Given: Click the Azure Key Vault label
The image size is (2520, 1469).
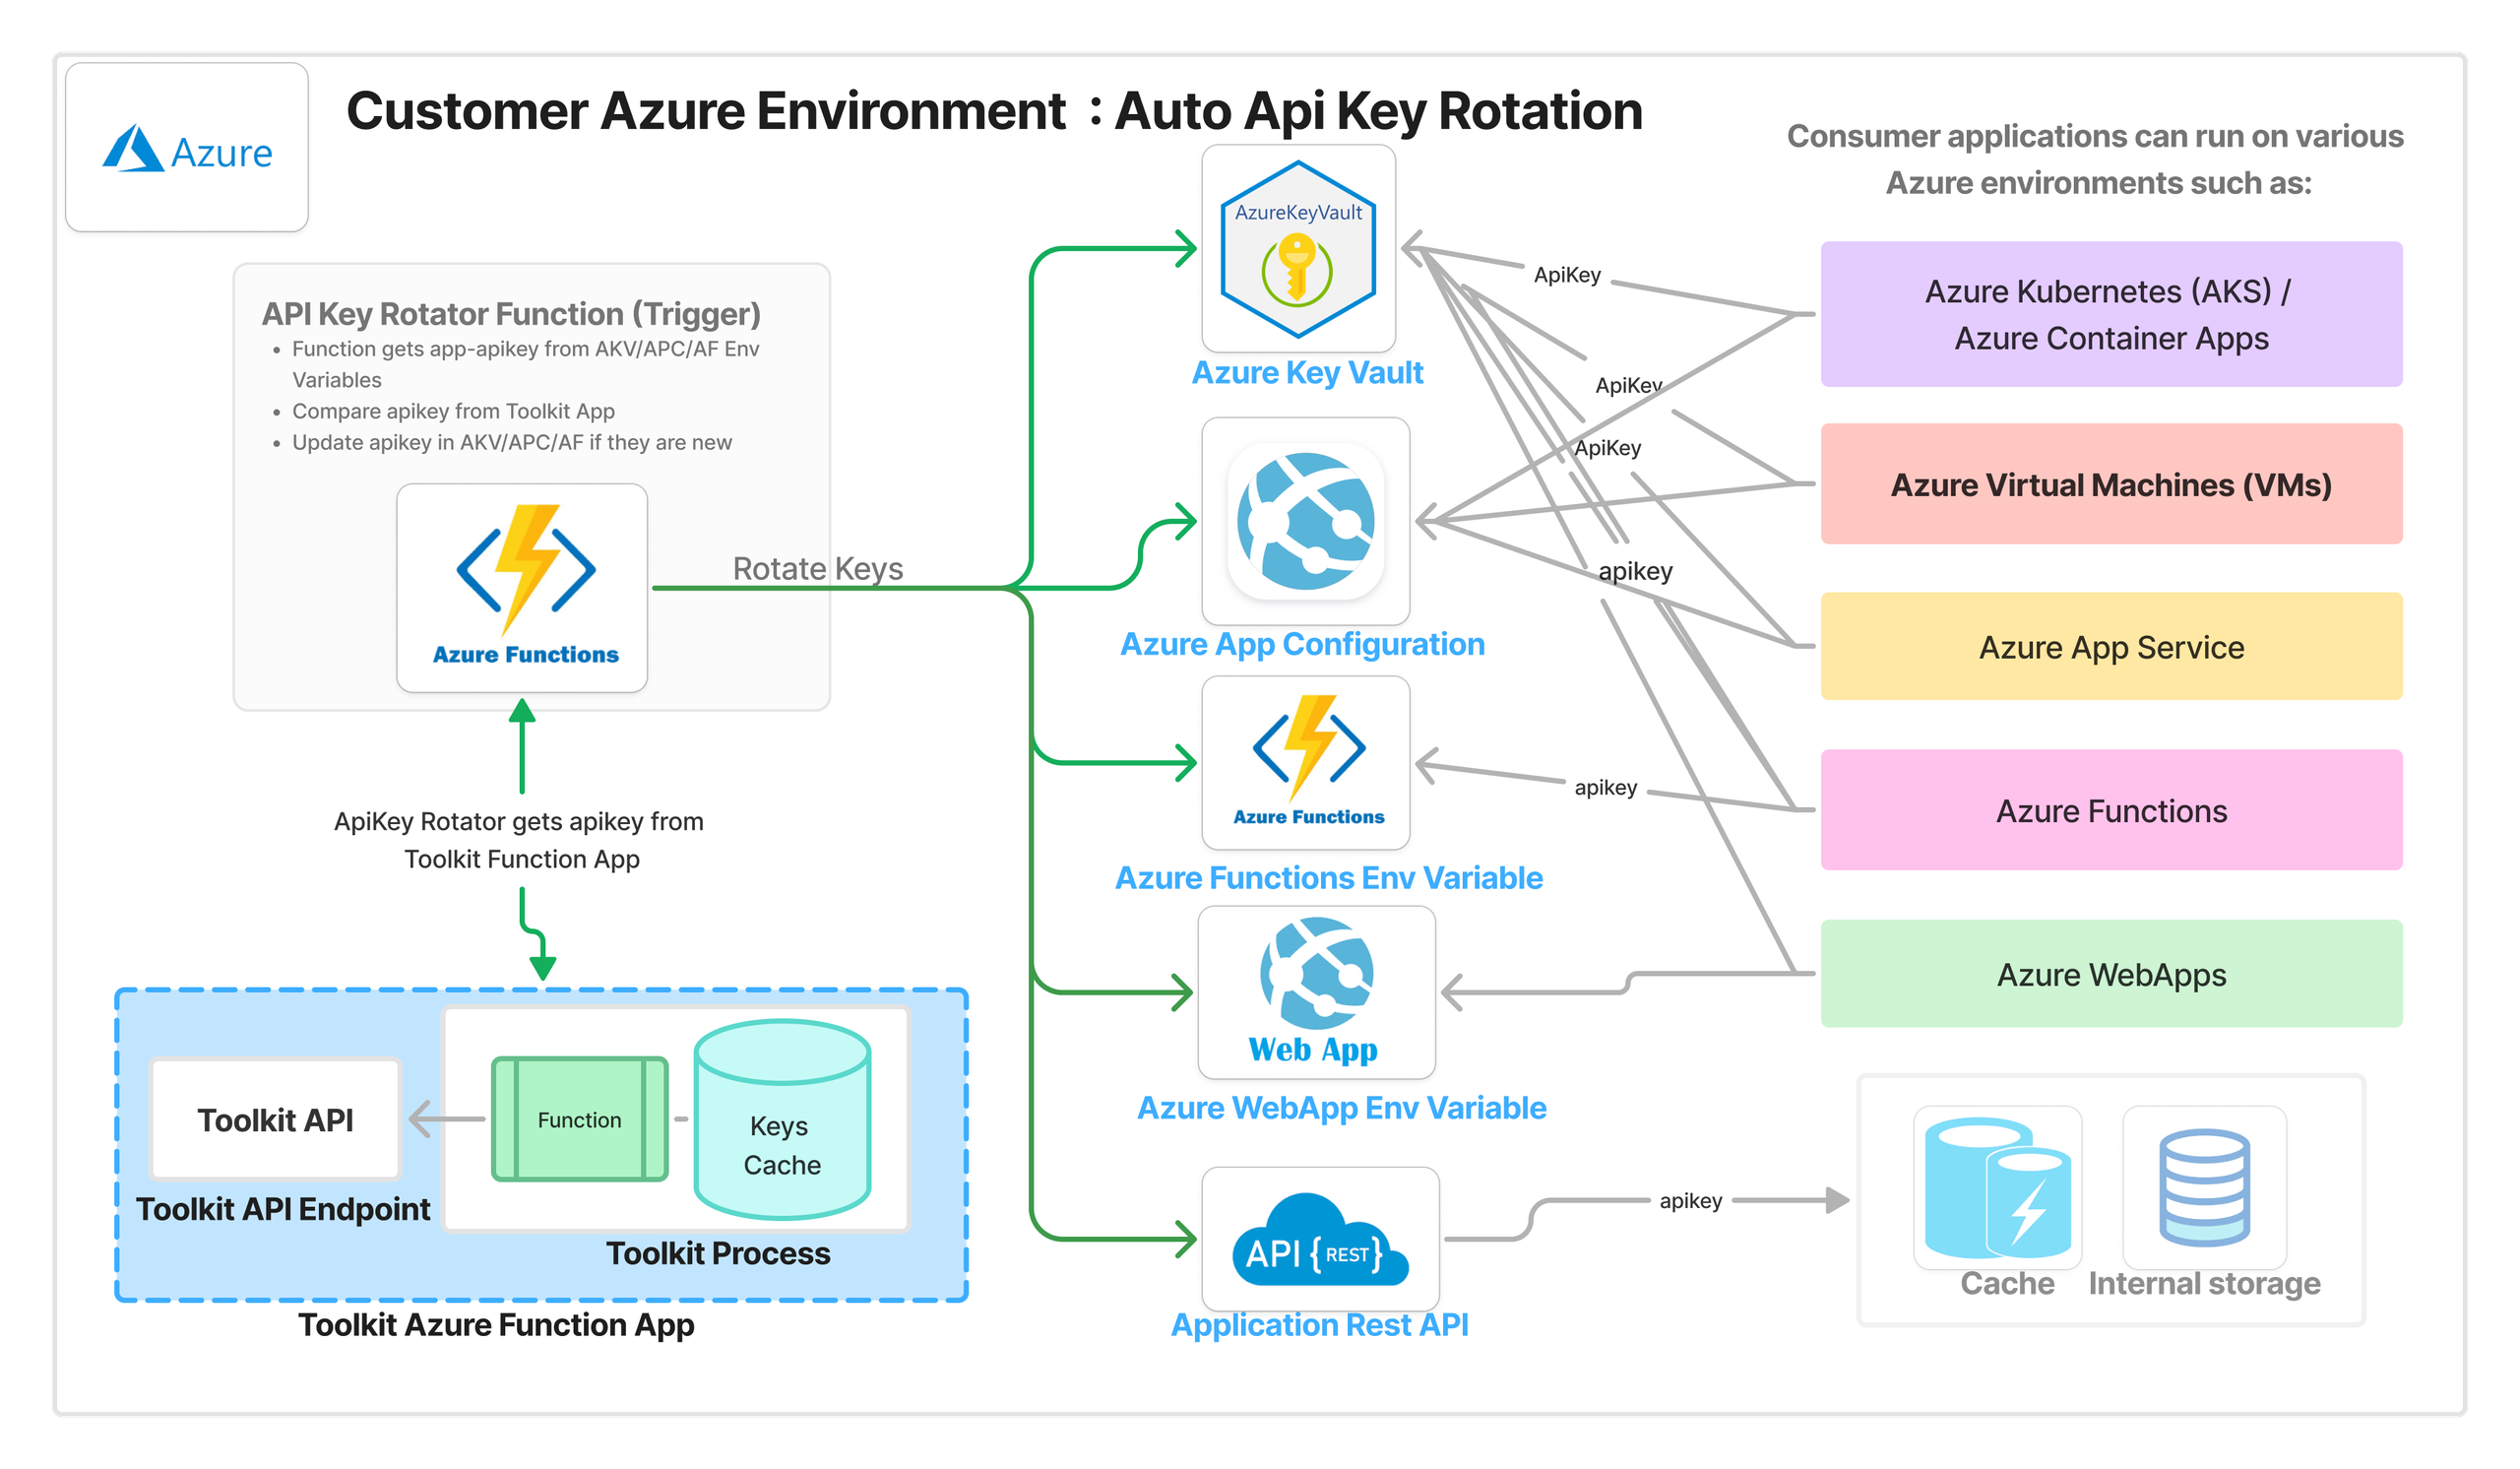Looking at the screenshot, I should coord(1307,372).
